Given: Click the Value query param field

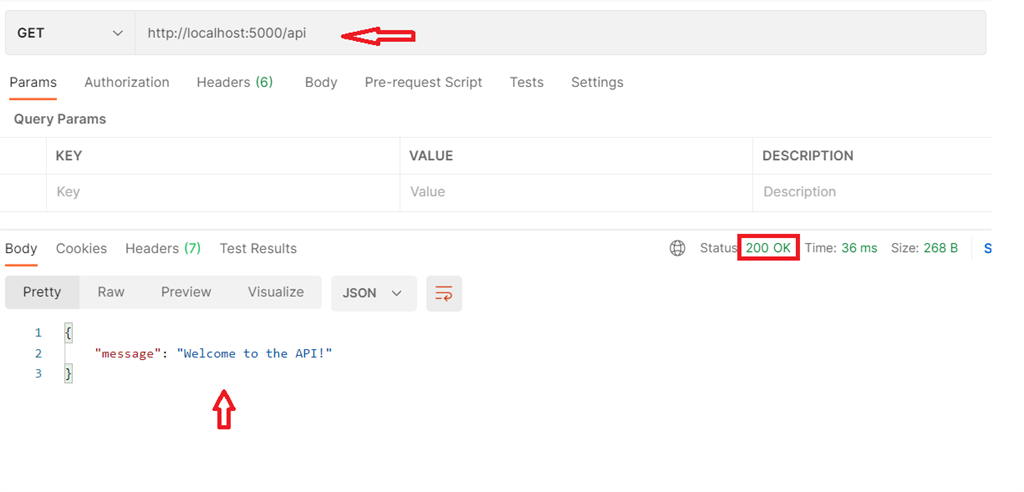Looking at the screenshot, I should (576, 192).
